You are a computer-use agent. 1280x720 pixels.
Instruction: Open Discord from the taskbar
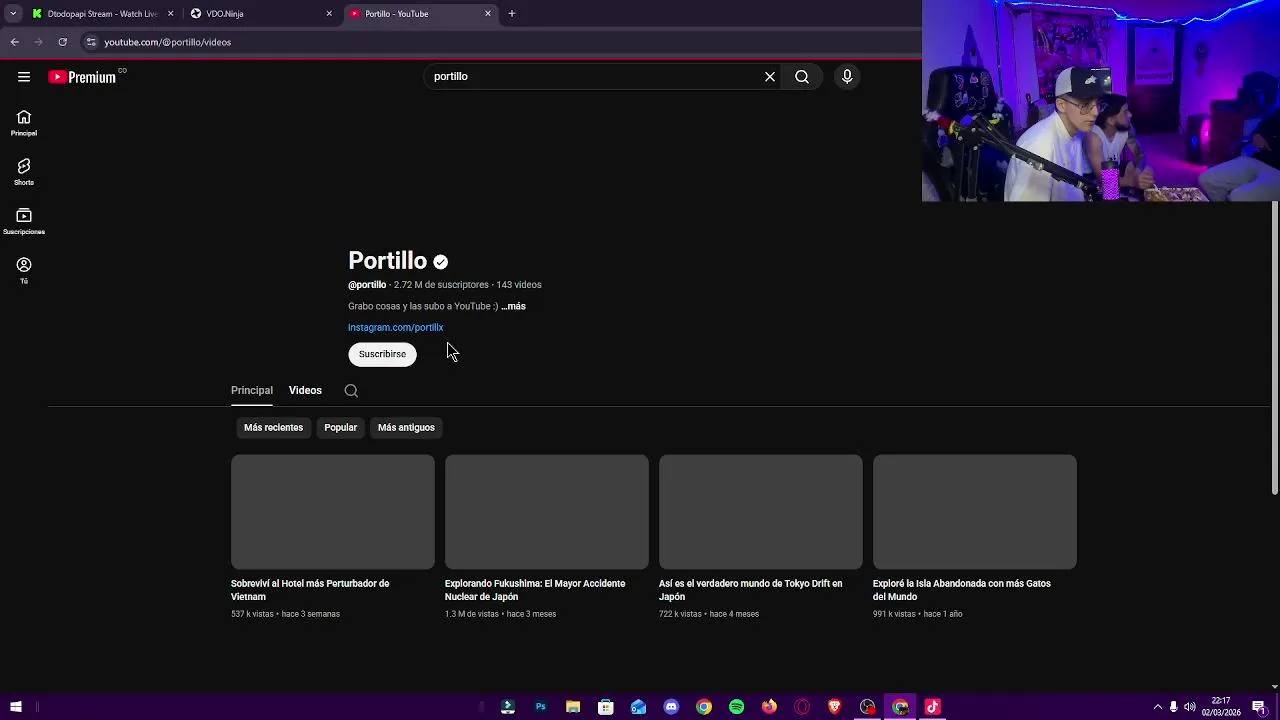coord(671,707)
